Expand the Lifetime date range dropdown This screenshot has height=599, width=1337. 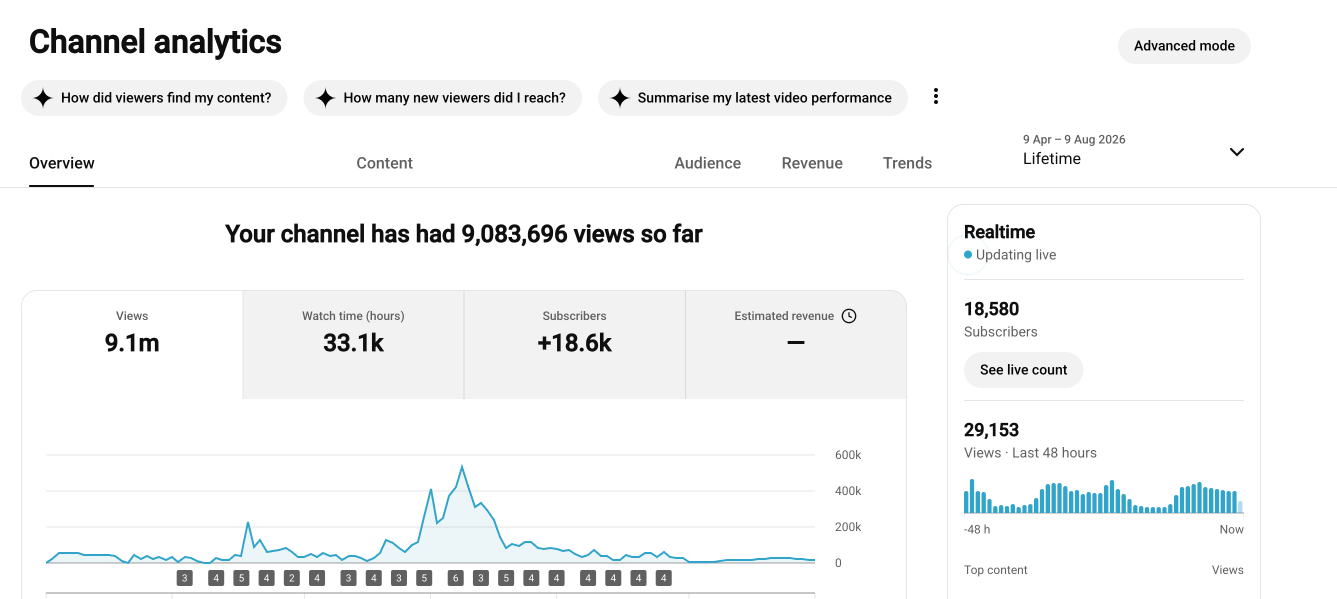[1237, 152]
